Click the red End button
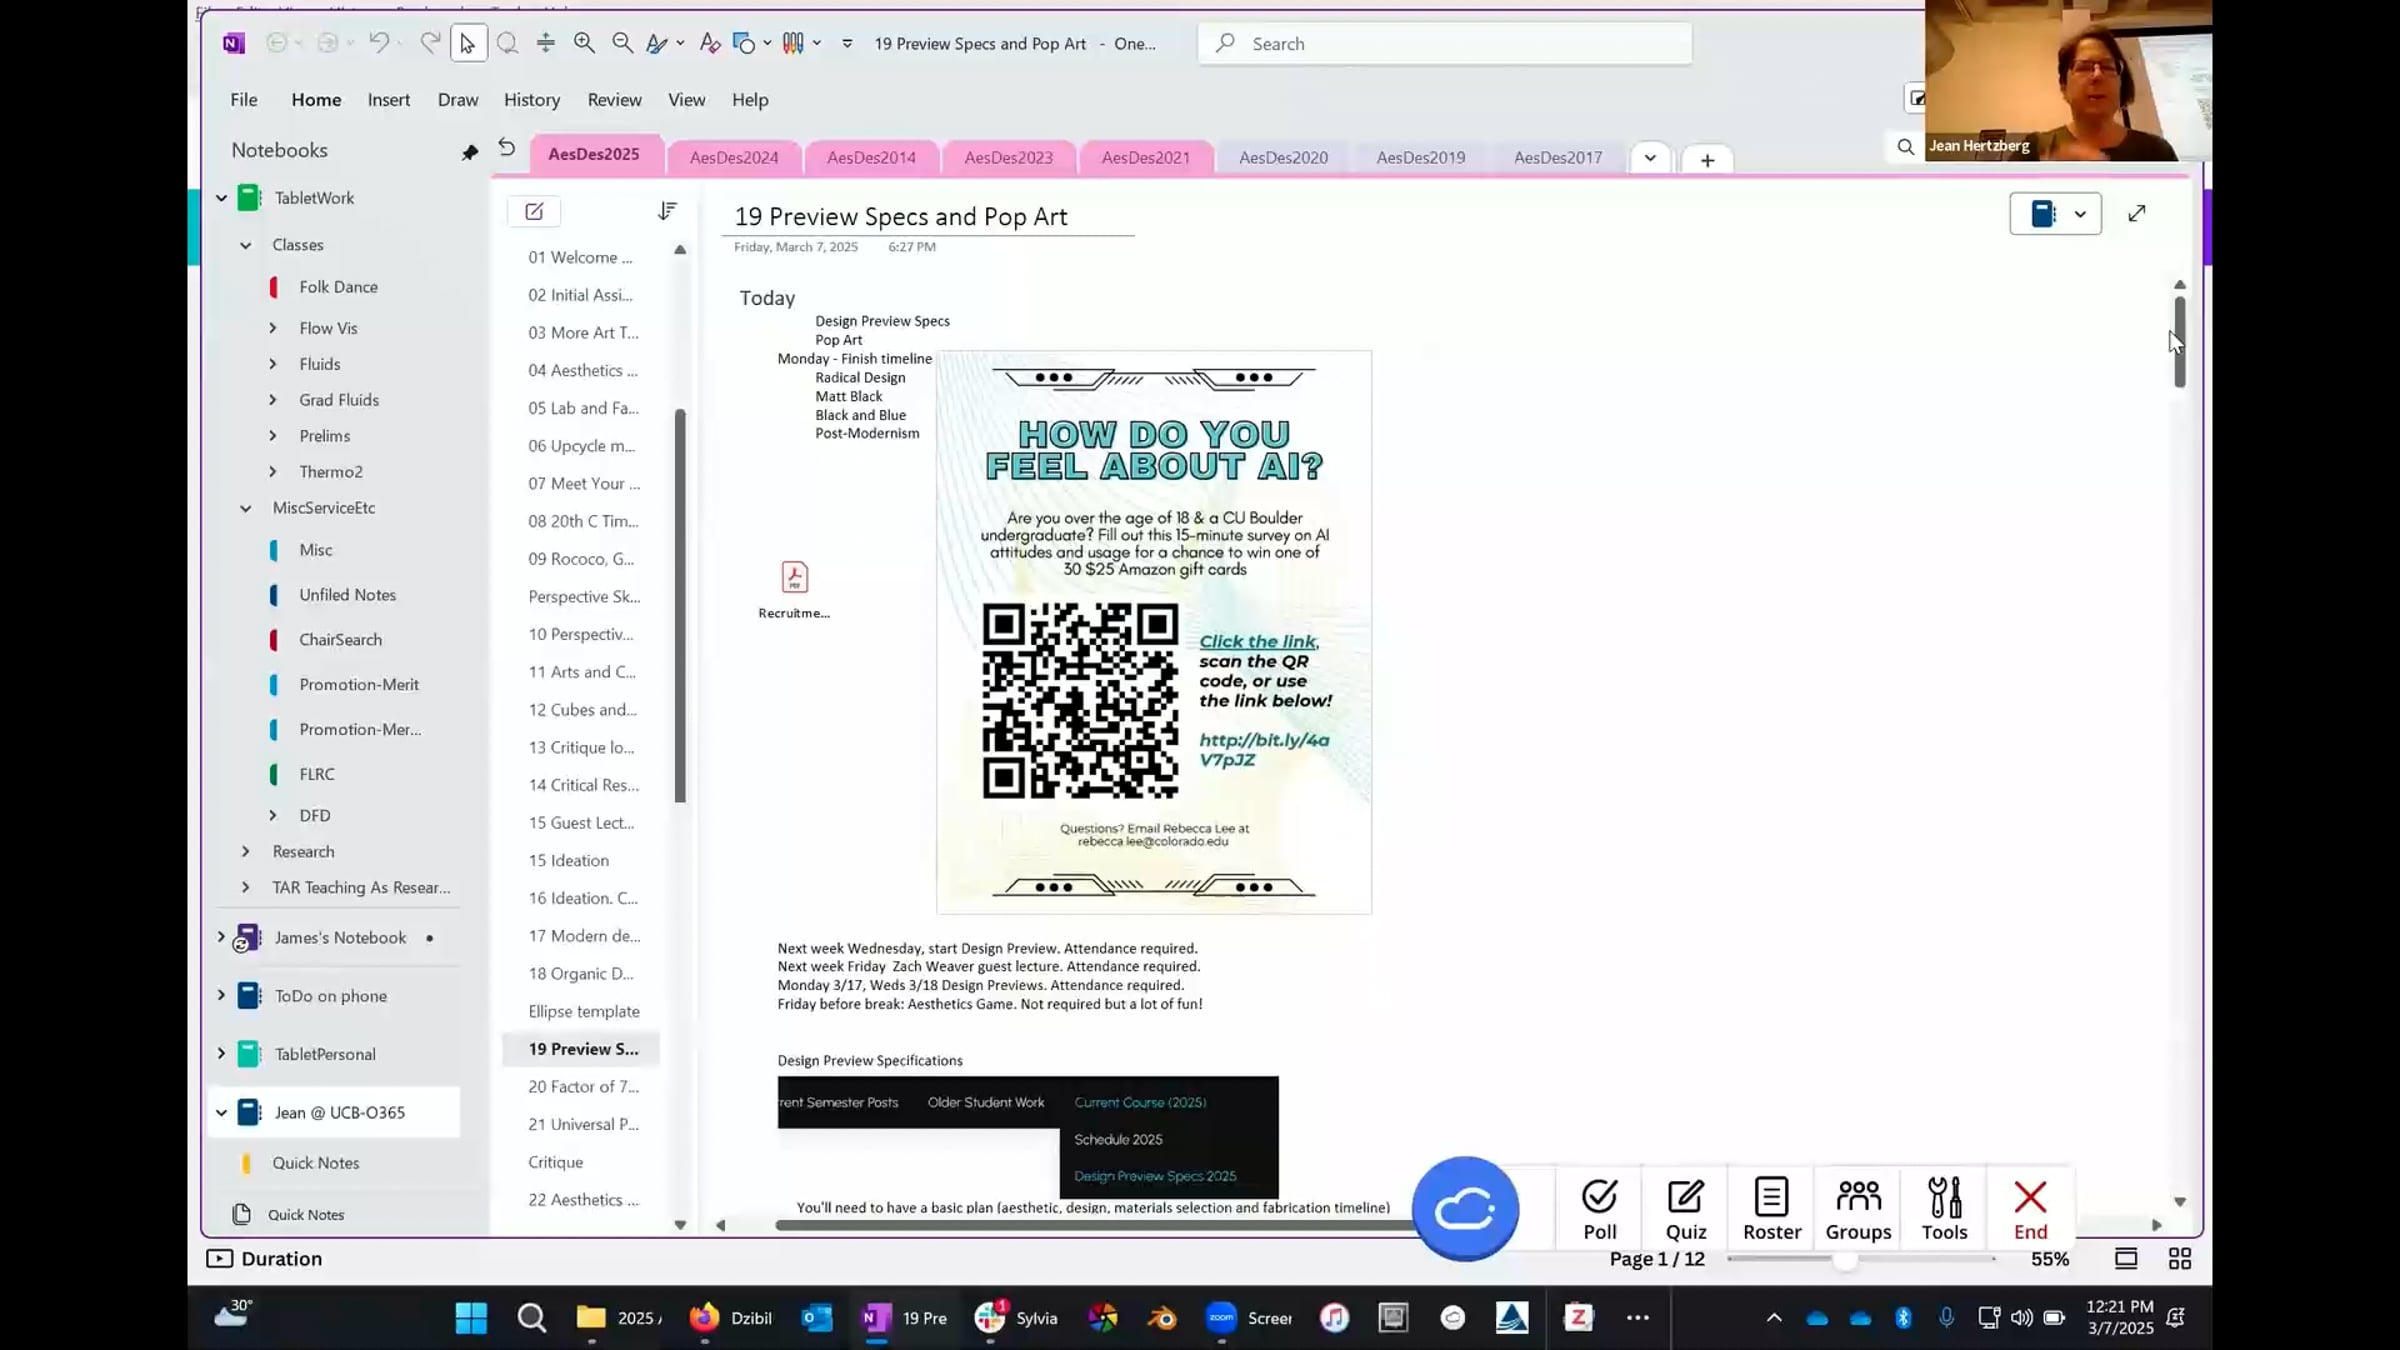The width and height of the screenshot is (2400, 1350). click(2030, 1208)
